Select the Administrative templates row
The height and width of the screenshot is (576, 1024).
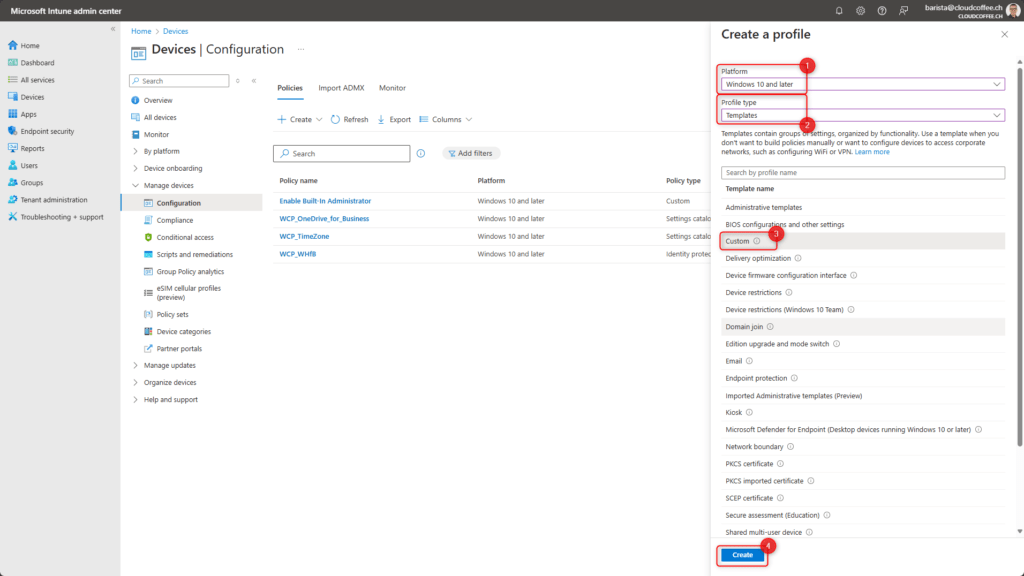tap(862, 207)
